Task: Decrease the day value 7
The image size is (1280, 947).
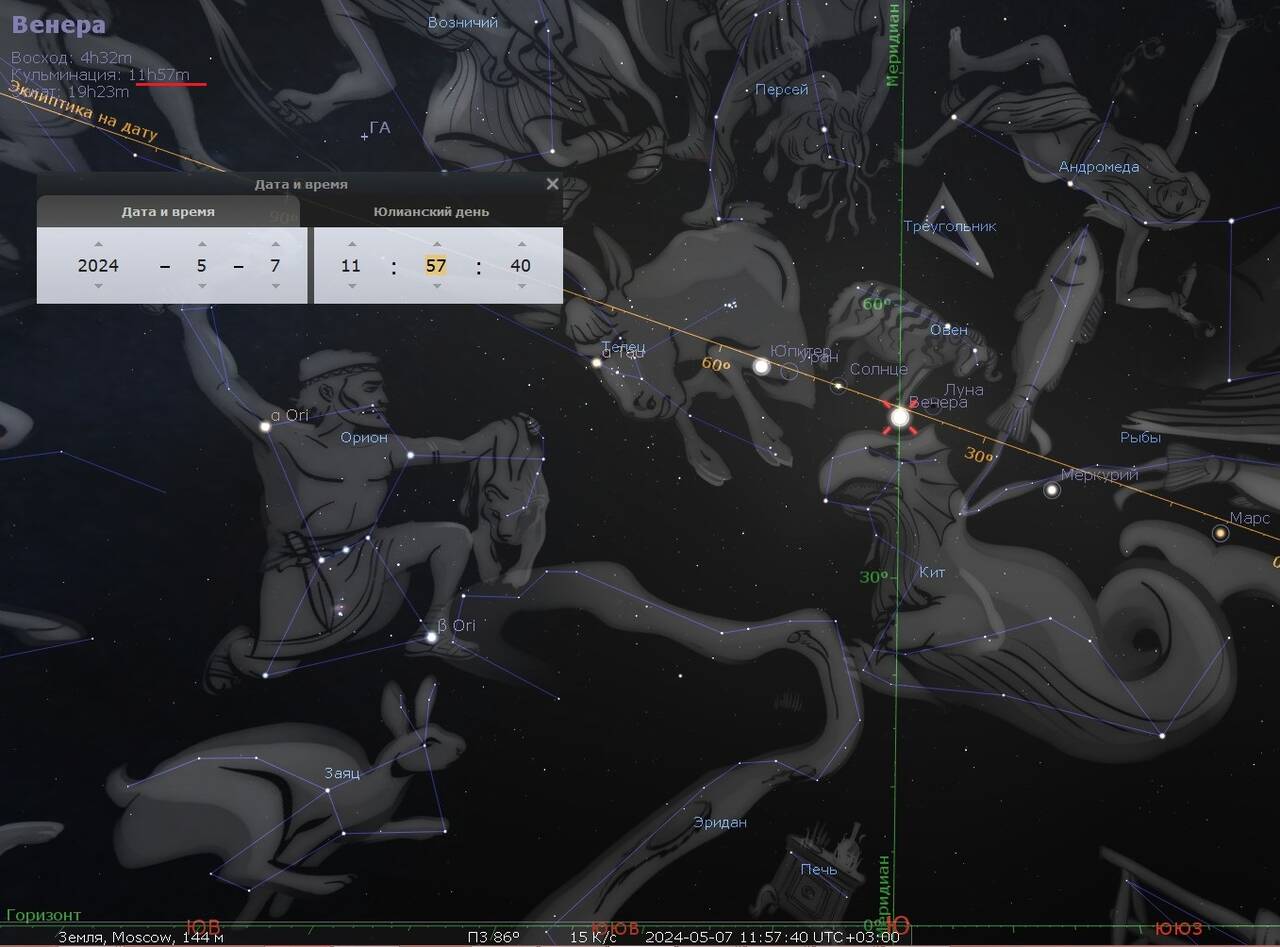Action: (x=275, y=286)
